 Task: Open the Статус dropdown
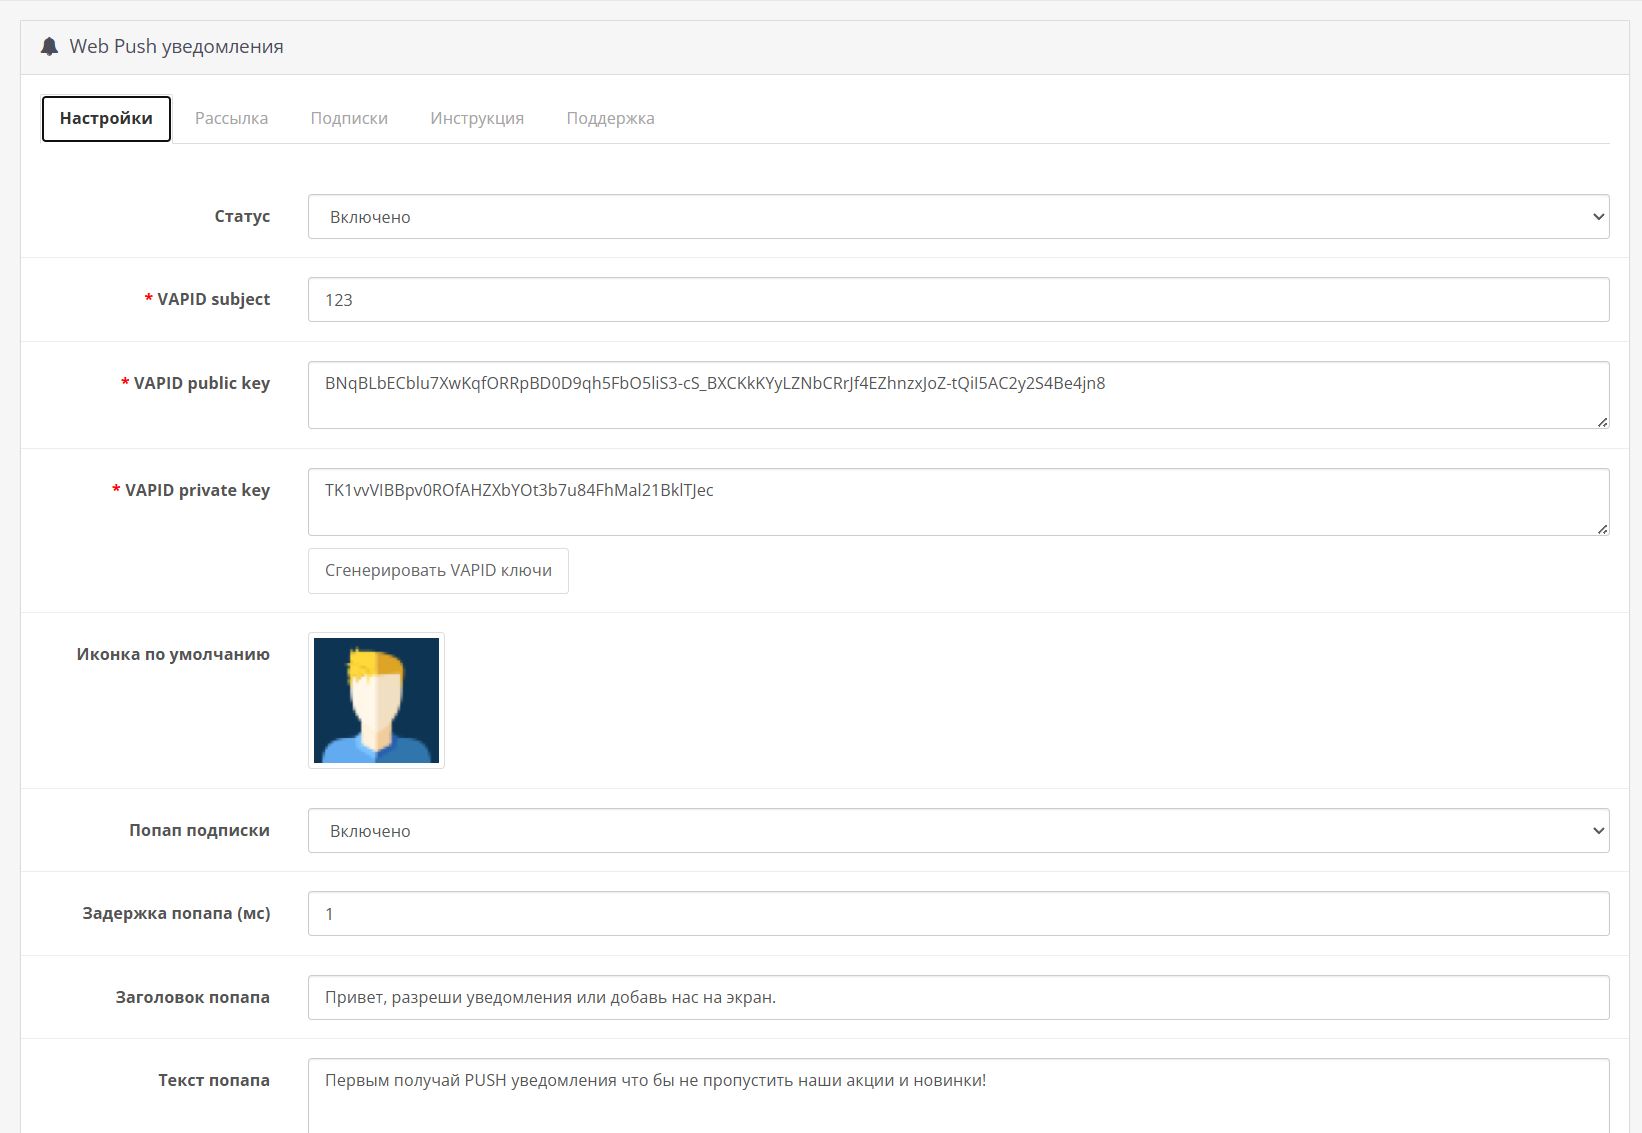point(958,217)
